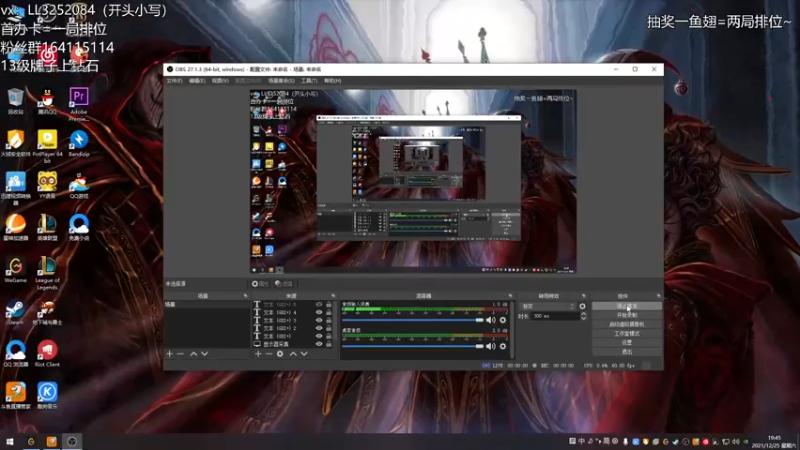This screenshot has height=450, width=800.
Task: Adjust 桌面音频 desktop audio volume slider
Action: pyautogui.click(x=413, y=346)
